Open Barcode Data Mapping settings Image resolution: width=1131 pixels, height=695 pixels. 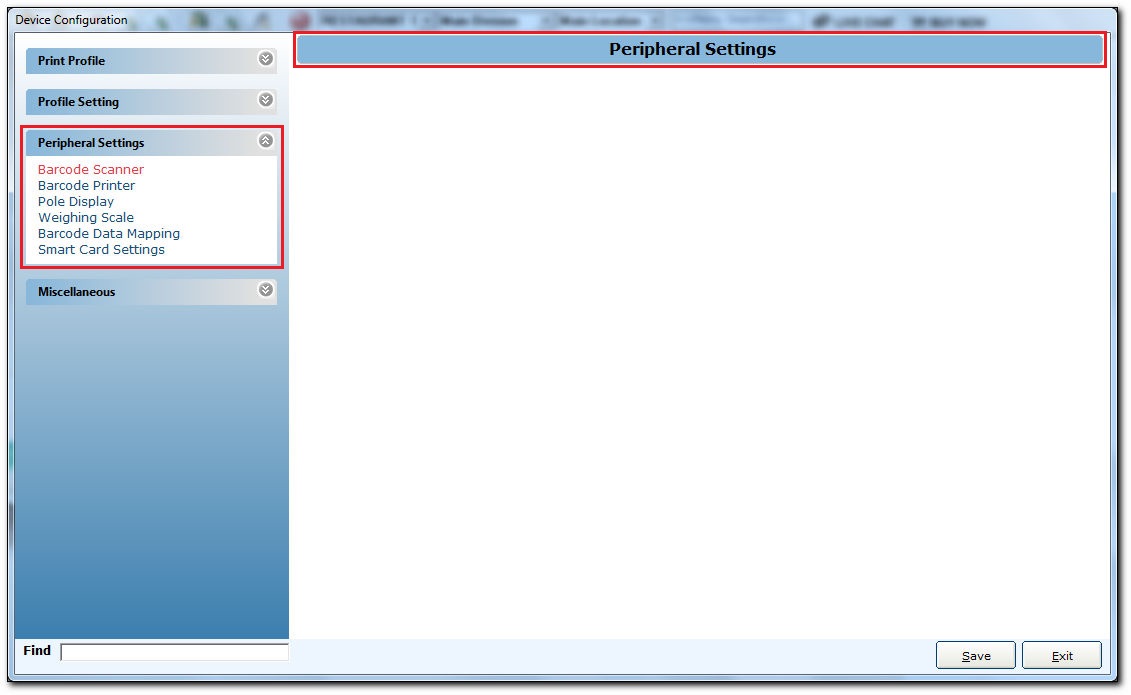[x=109, y=234]
